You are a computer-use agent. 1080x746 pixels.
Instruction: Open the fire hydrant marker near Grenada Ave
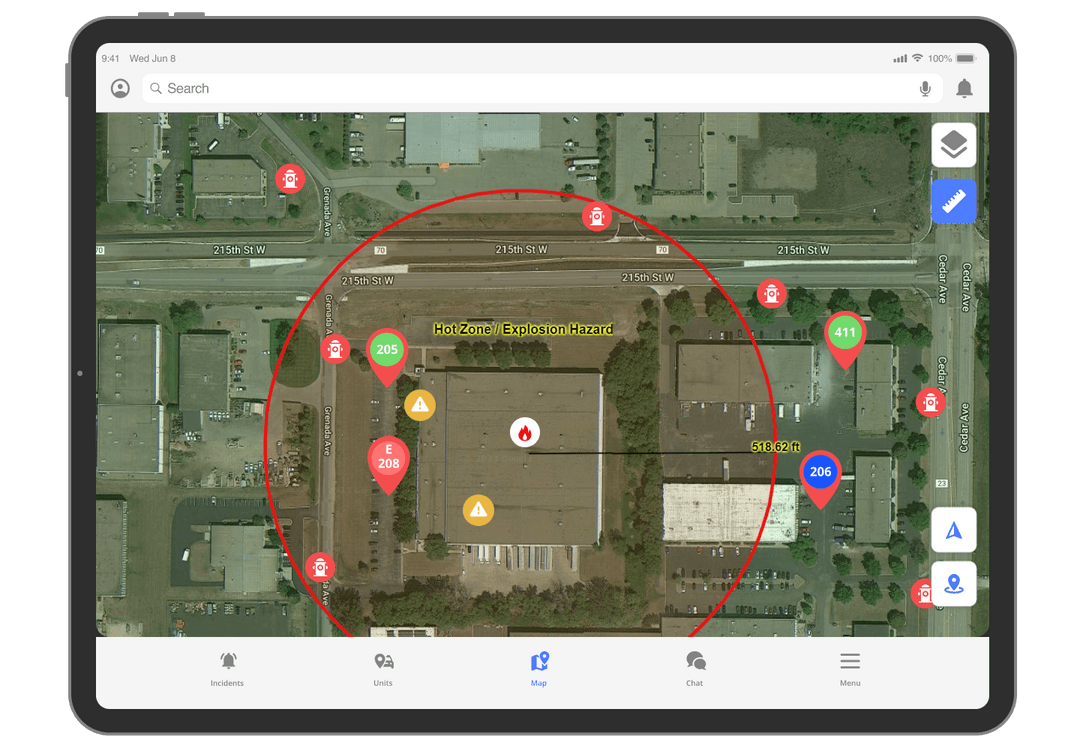pos(336,348)
